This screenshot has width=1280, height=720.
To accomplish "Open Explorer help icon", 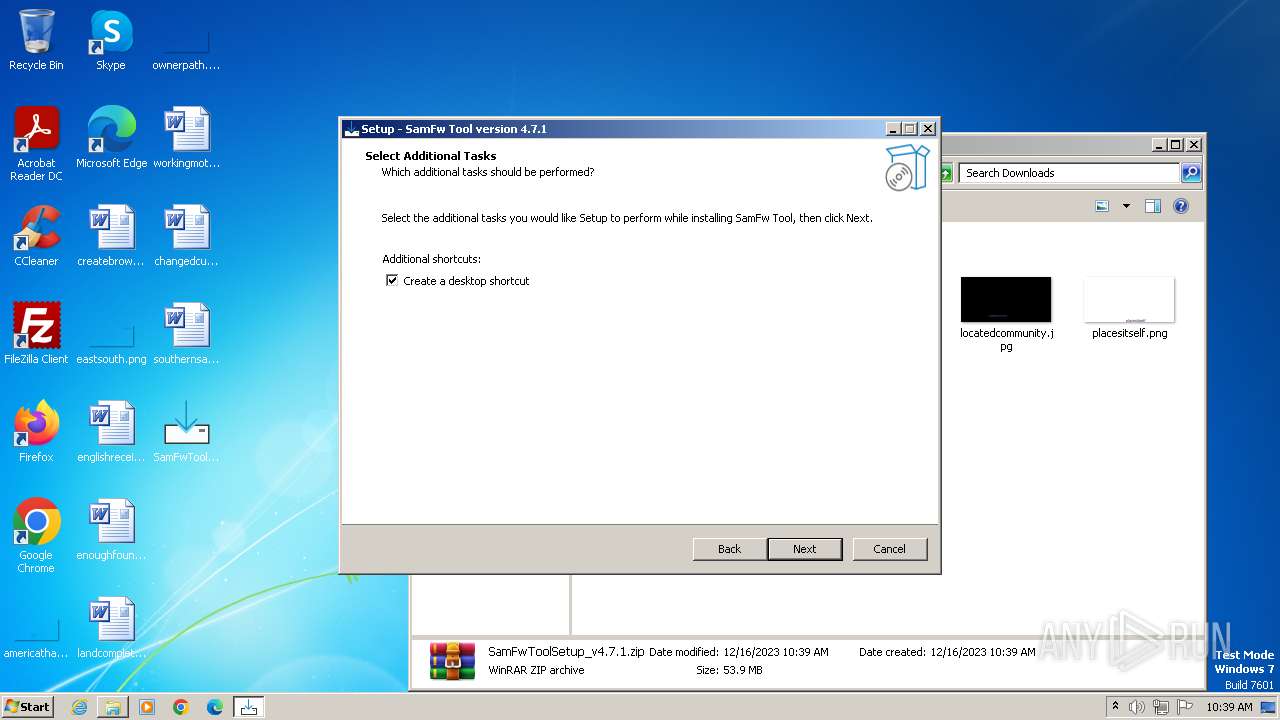I will [x=1181, y=206].
